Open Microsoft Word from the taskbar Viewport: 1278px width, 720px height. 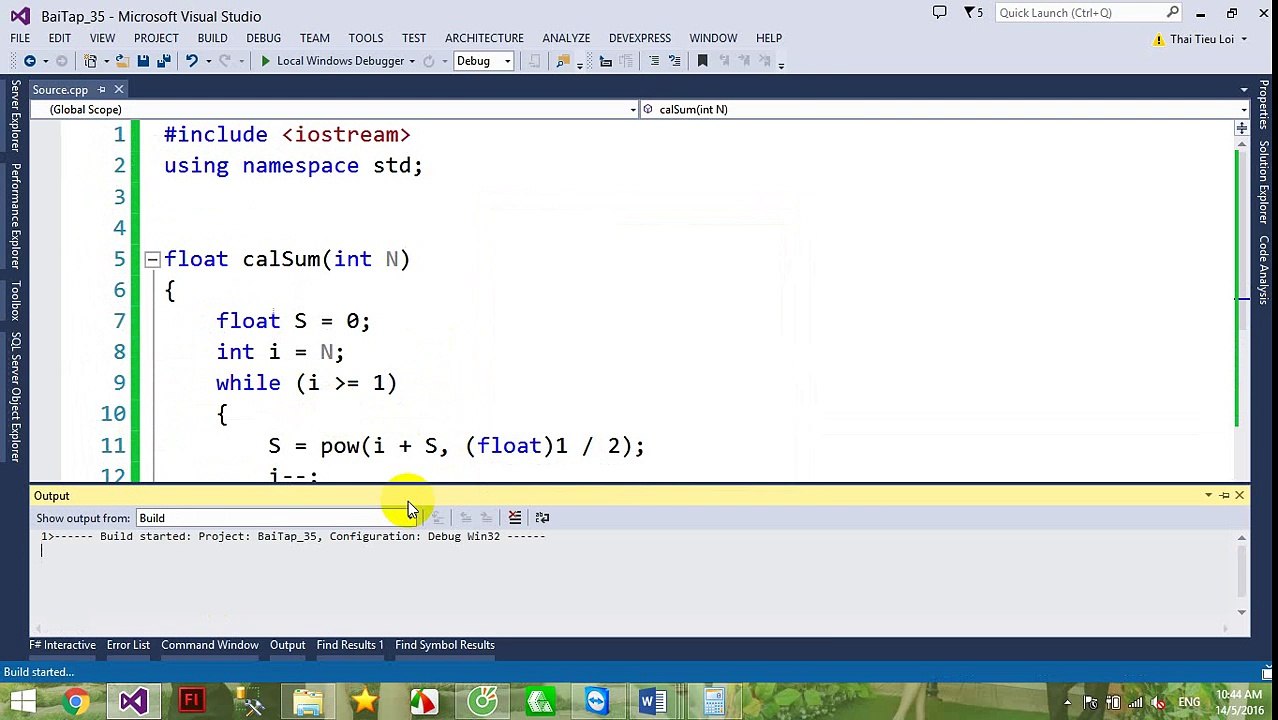coord(654,702)
